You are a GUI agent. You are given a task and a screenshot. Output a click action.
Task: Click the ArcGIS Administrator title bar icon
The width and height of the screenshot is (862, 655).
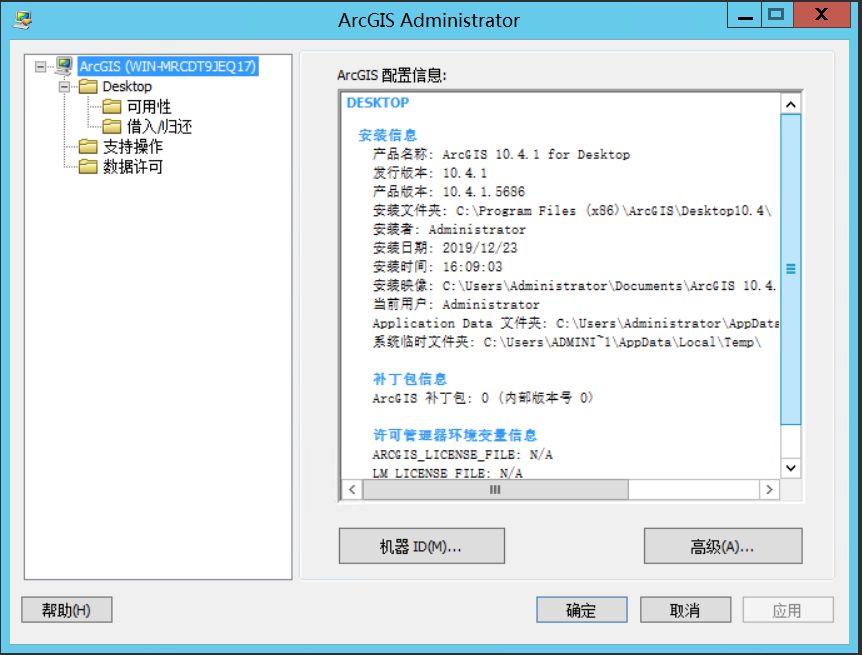pyautogui.click(x=23, y=20)
